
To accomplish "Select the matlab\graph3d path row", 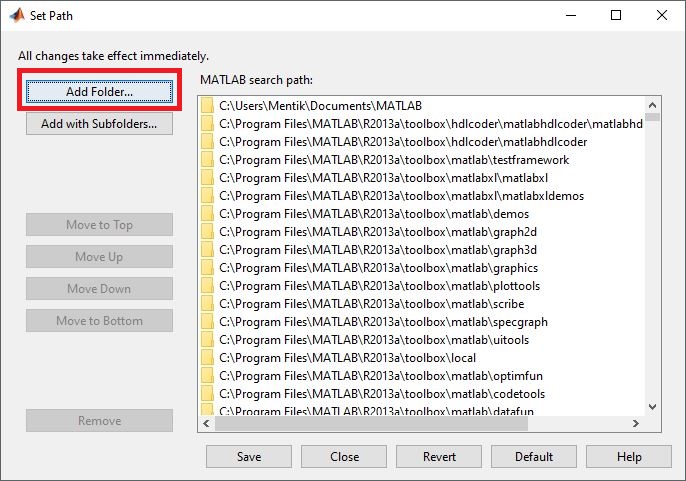I will (x=422, y=249).
